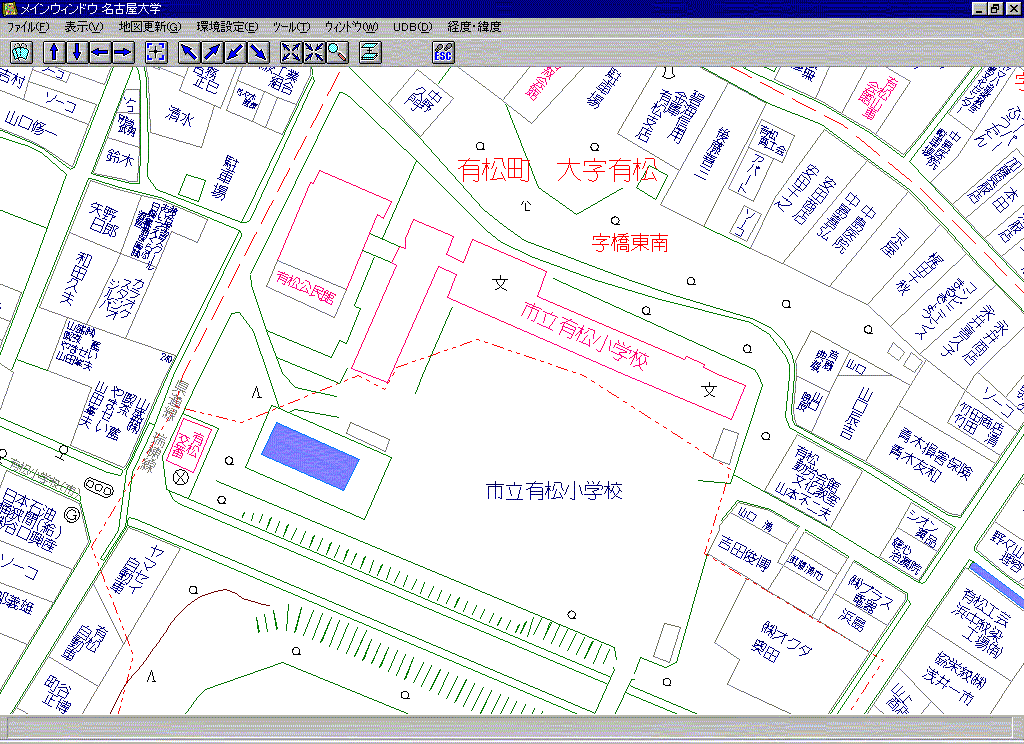Image resolution: width=1024 pixels, height=744 pixels.
Task: Move map diagonally down-left with arrow button
Action: [236, 53]
